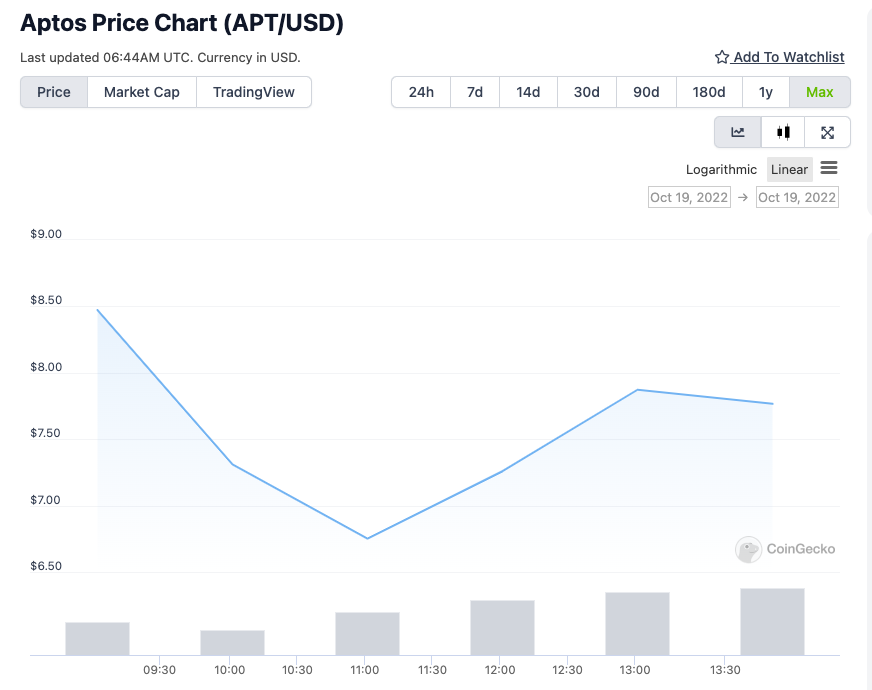Open chart hamburger export menu
Viewport: 872px width, 690px height.
(829, 168)
